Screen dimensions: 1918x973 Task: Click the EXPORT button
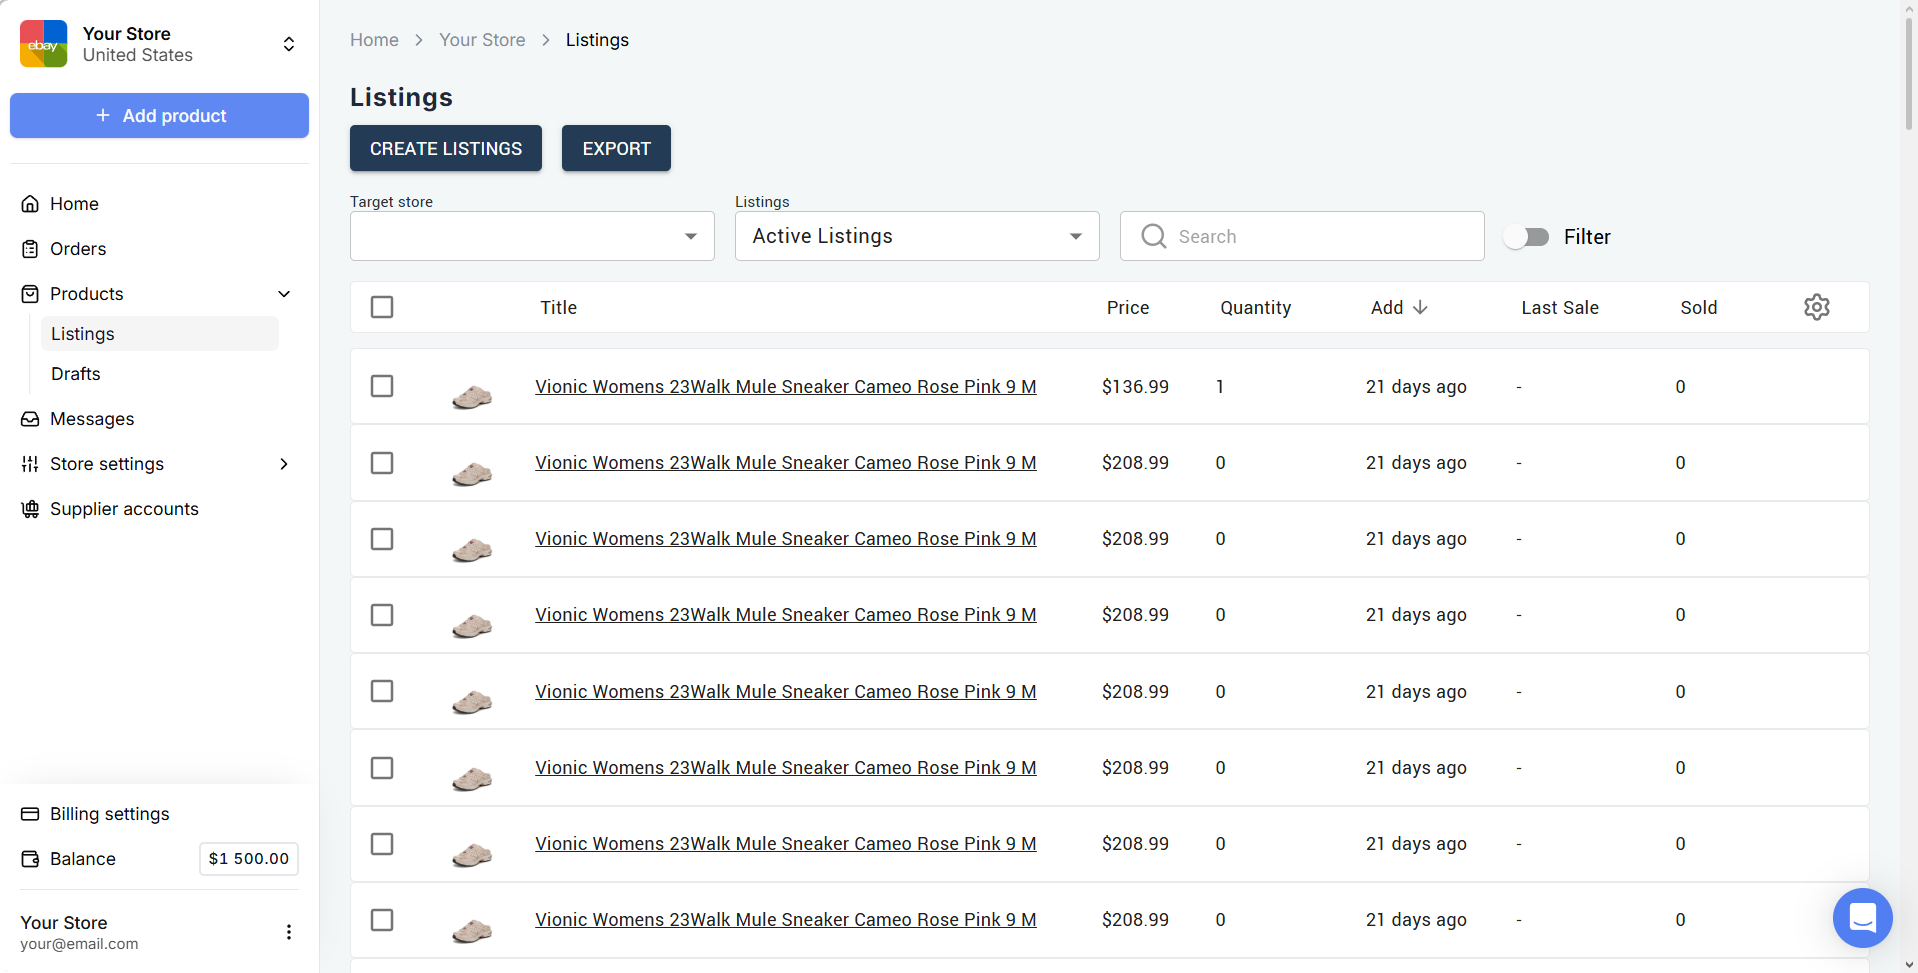tap(616, 148)
